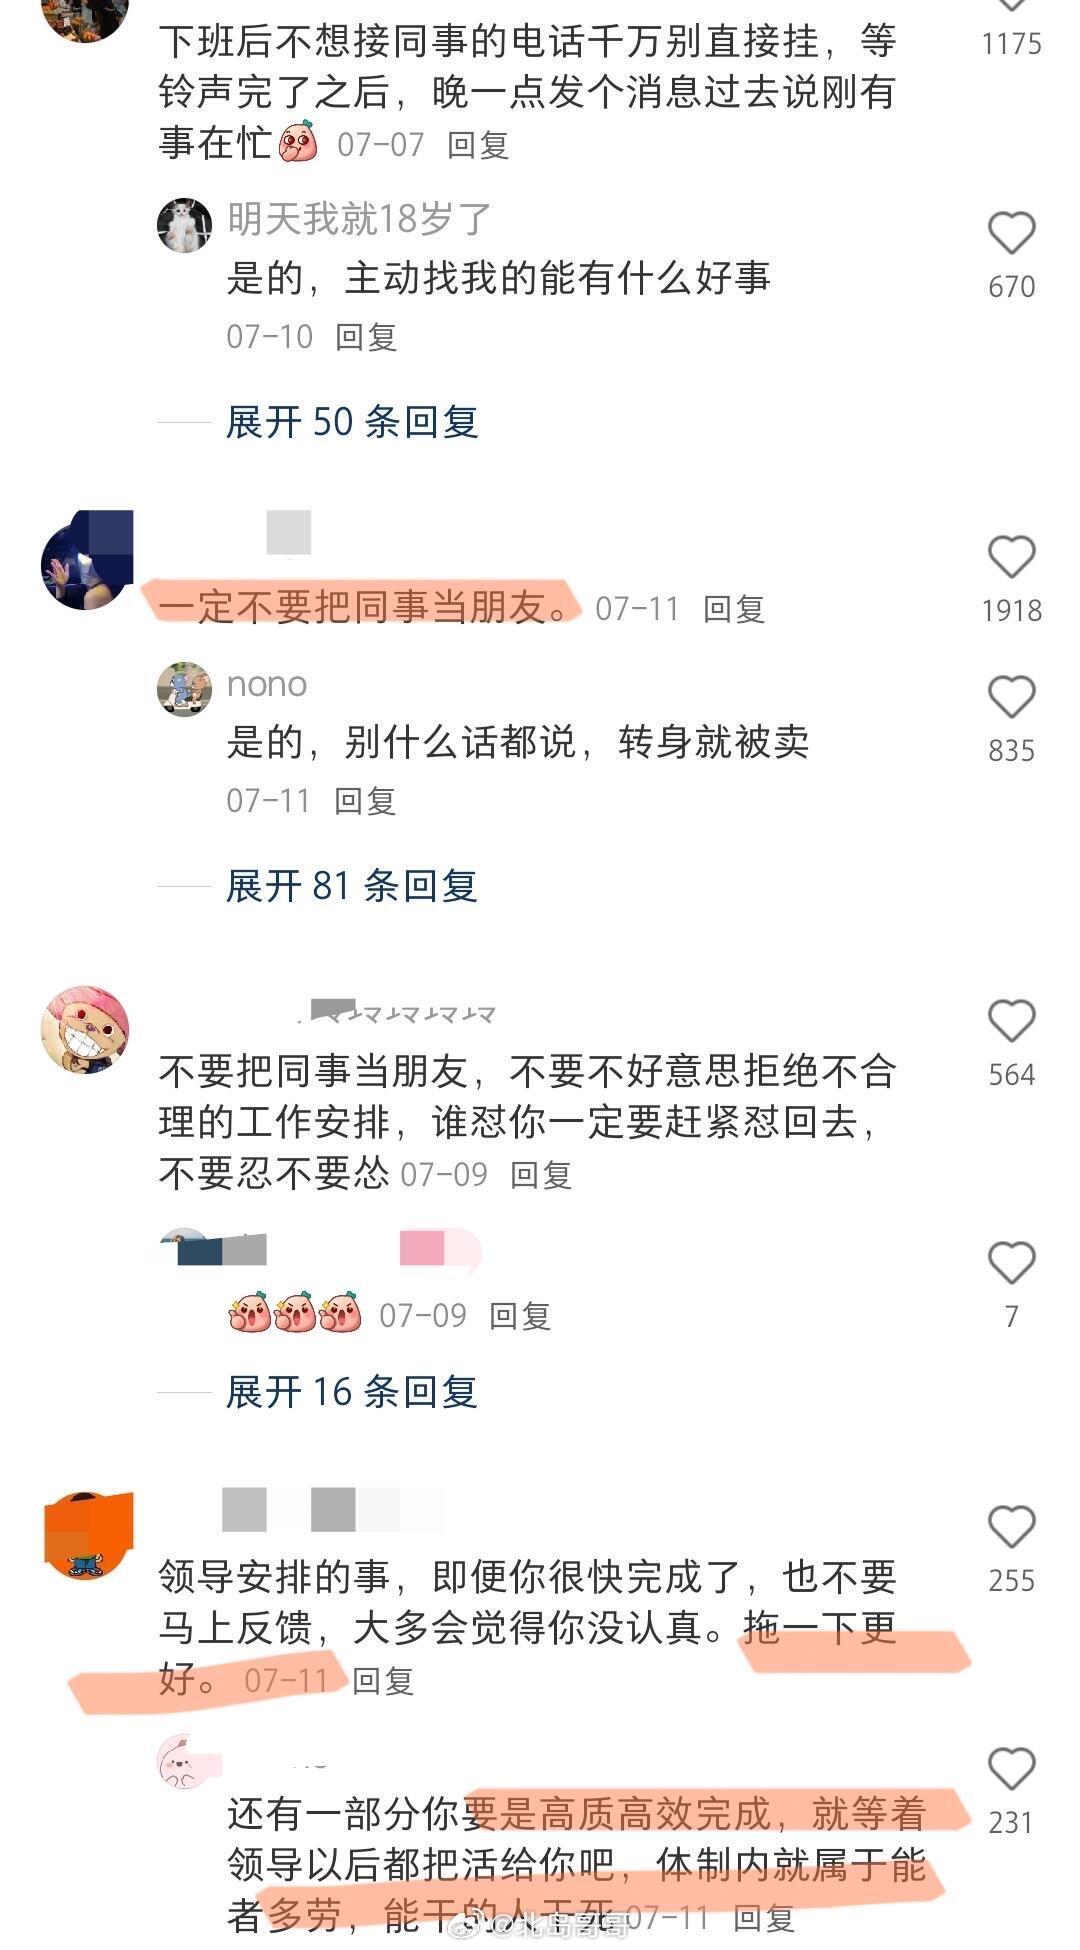Reply to 明天我就18岁了's comment from 07-10
This screenshot has height=1950, width=1080.
[366, 337]
